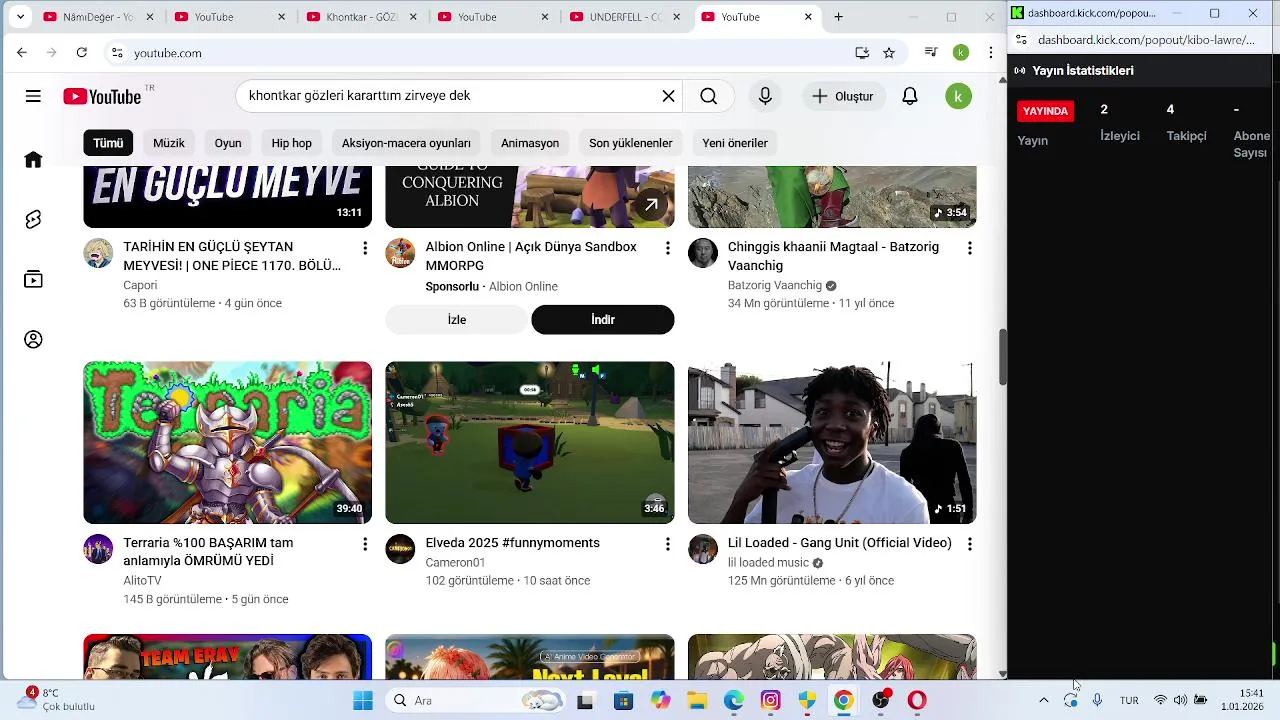This screenshot has width=1280, height=720.
Task: Go to Home in the mini sidebar
Action: pos(33,160)
